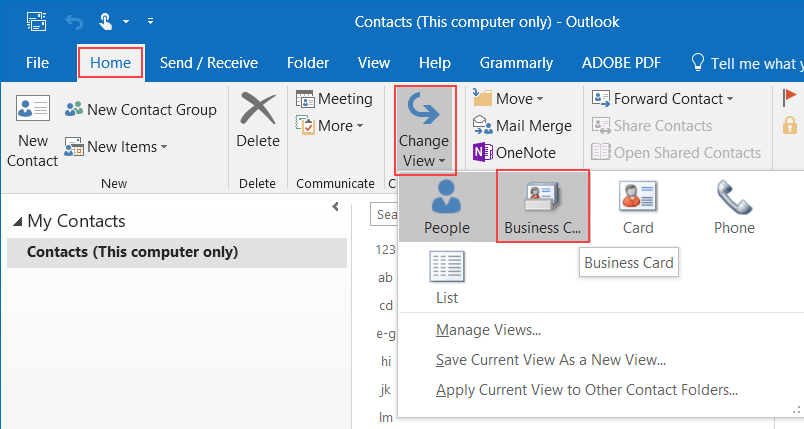Open the Folder ribbon tab
This screenshot has width=804, height=429.
click(308, 63)
